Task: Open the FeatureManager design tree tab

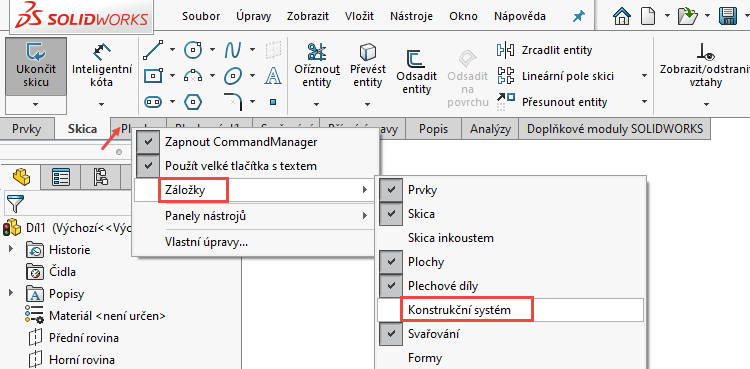Action: coord(21,177)
